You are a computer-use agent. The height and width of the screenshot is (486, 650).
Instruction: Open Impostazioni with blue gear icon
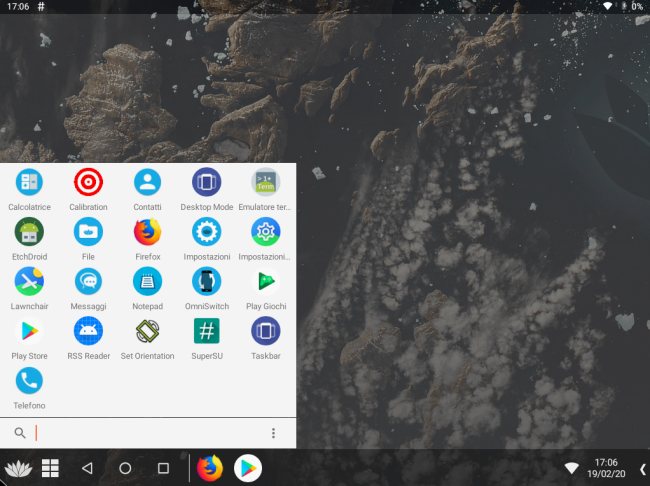(x=206, y=232)
